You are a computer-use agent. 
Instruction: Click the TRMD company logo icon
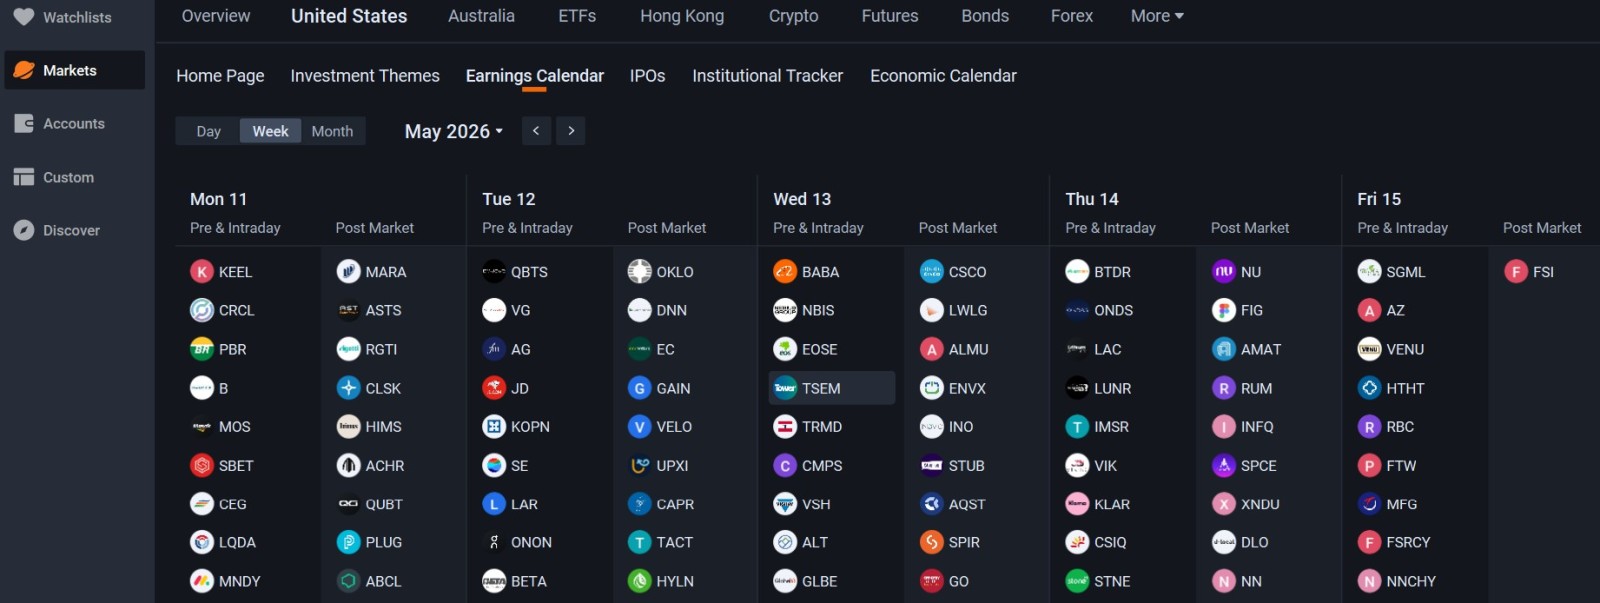[x=785, y=426]
